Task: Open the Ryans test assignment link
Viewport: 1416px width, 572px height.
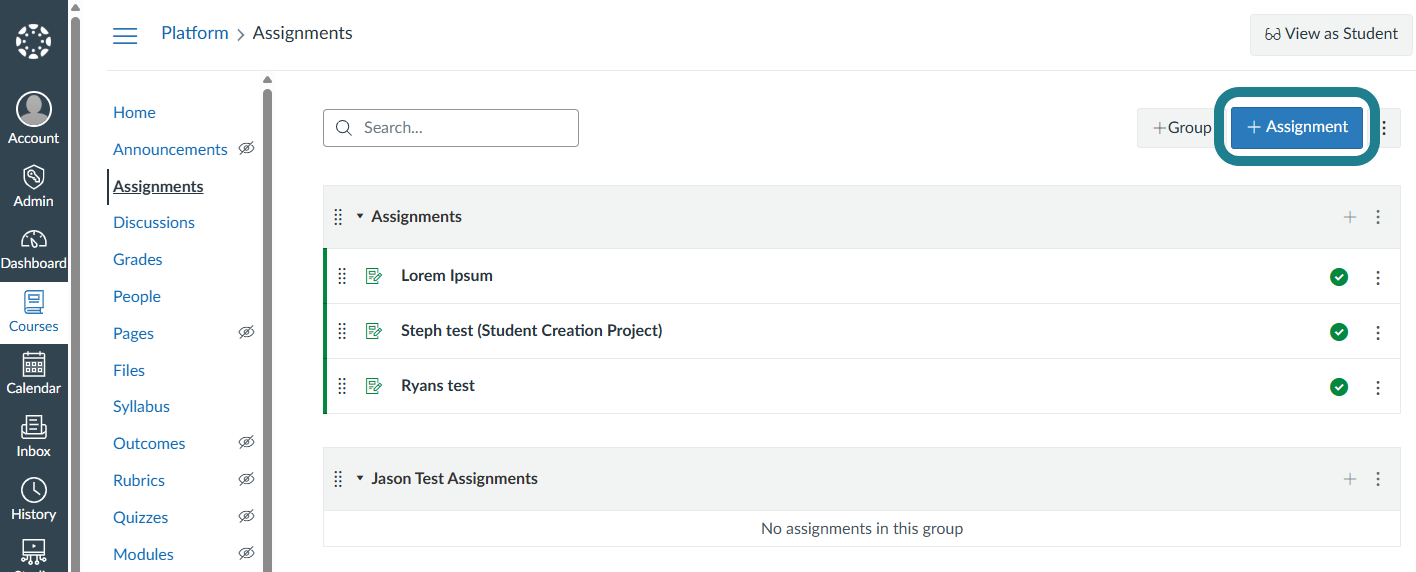Action: 438,385
